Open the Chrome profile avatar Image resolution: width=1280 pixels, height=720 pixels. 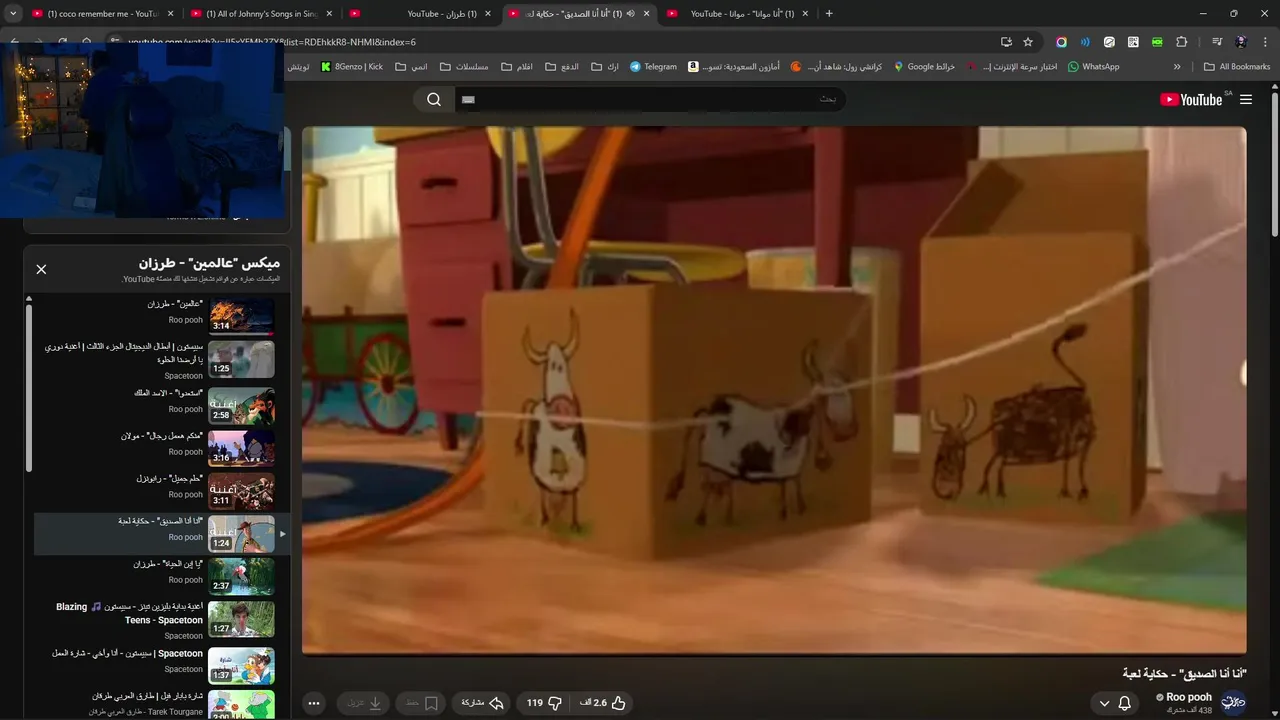1241,42
